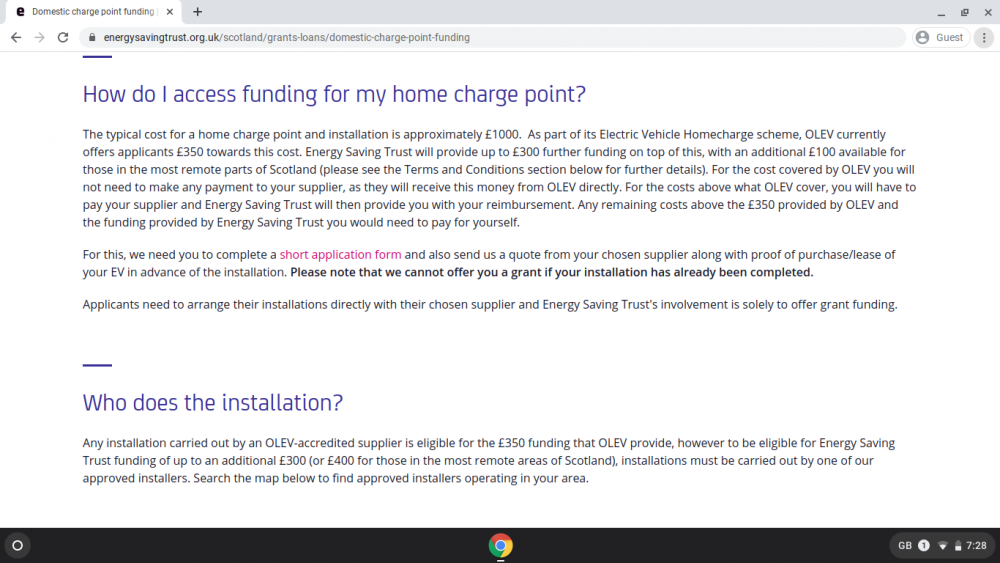Click the Chrome icon in the shelf
The width and height of the screenshot is (1000, 563).
click(501, 546)
